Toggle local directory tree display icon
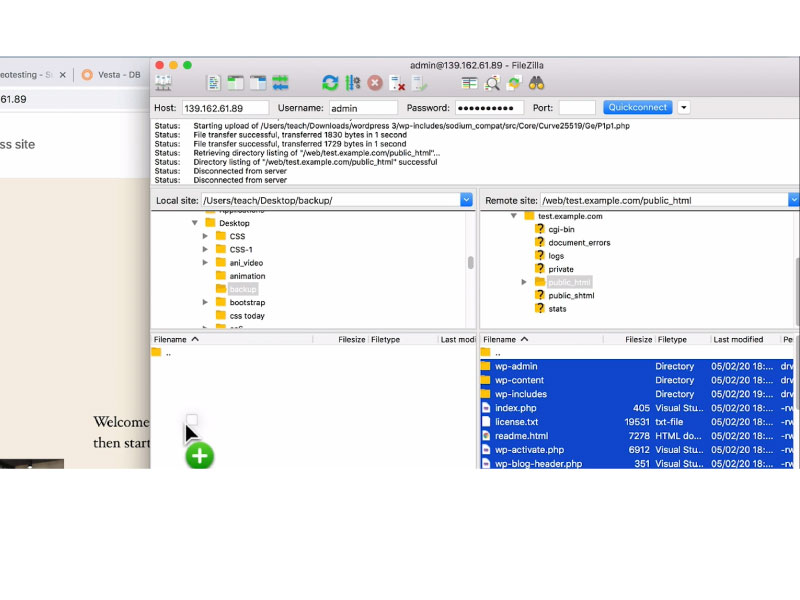This screenshot has width=800, height=600. [x=235, y=83]
